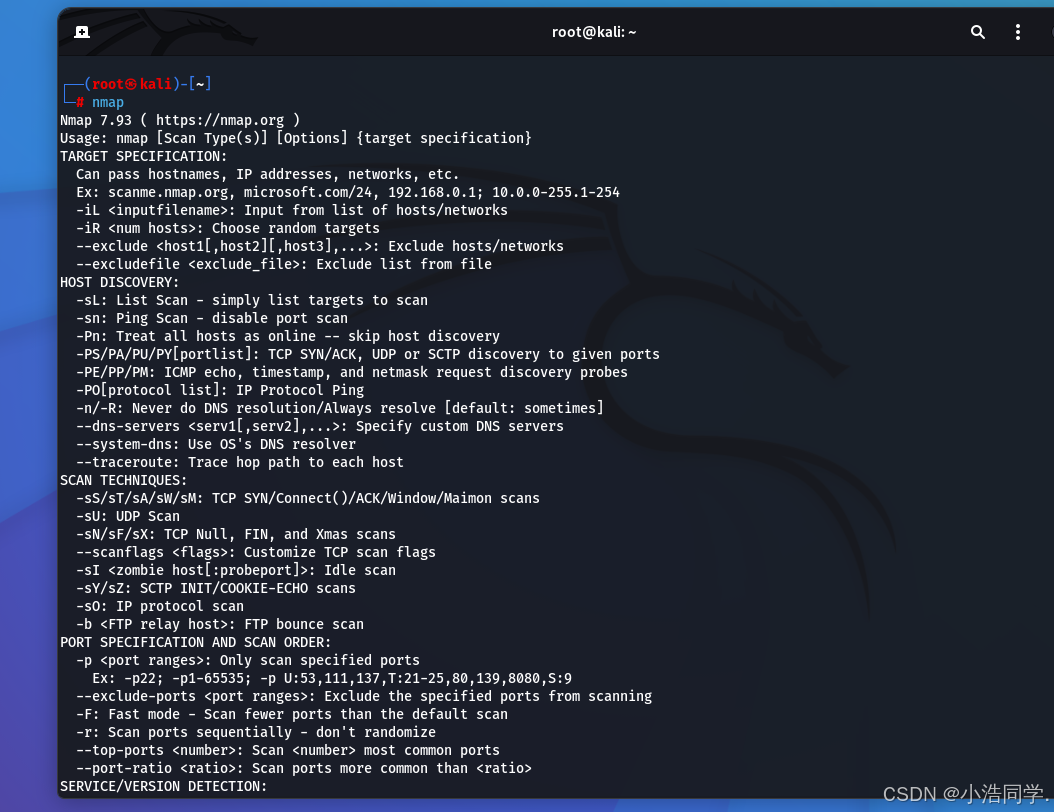Image resolution: width=1054 pixels, height=812 pixels.
Task: Click the -sS/sT/sA/sW/sM TCP scans line
Action: [308, 499]
